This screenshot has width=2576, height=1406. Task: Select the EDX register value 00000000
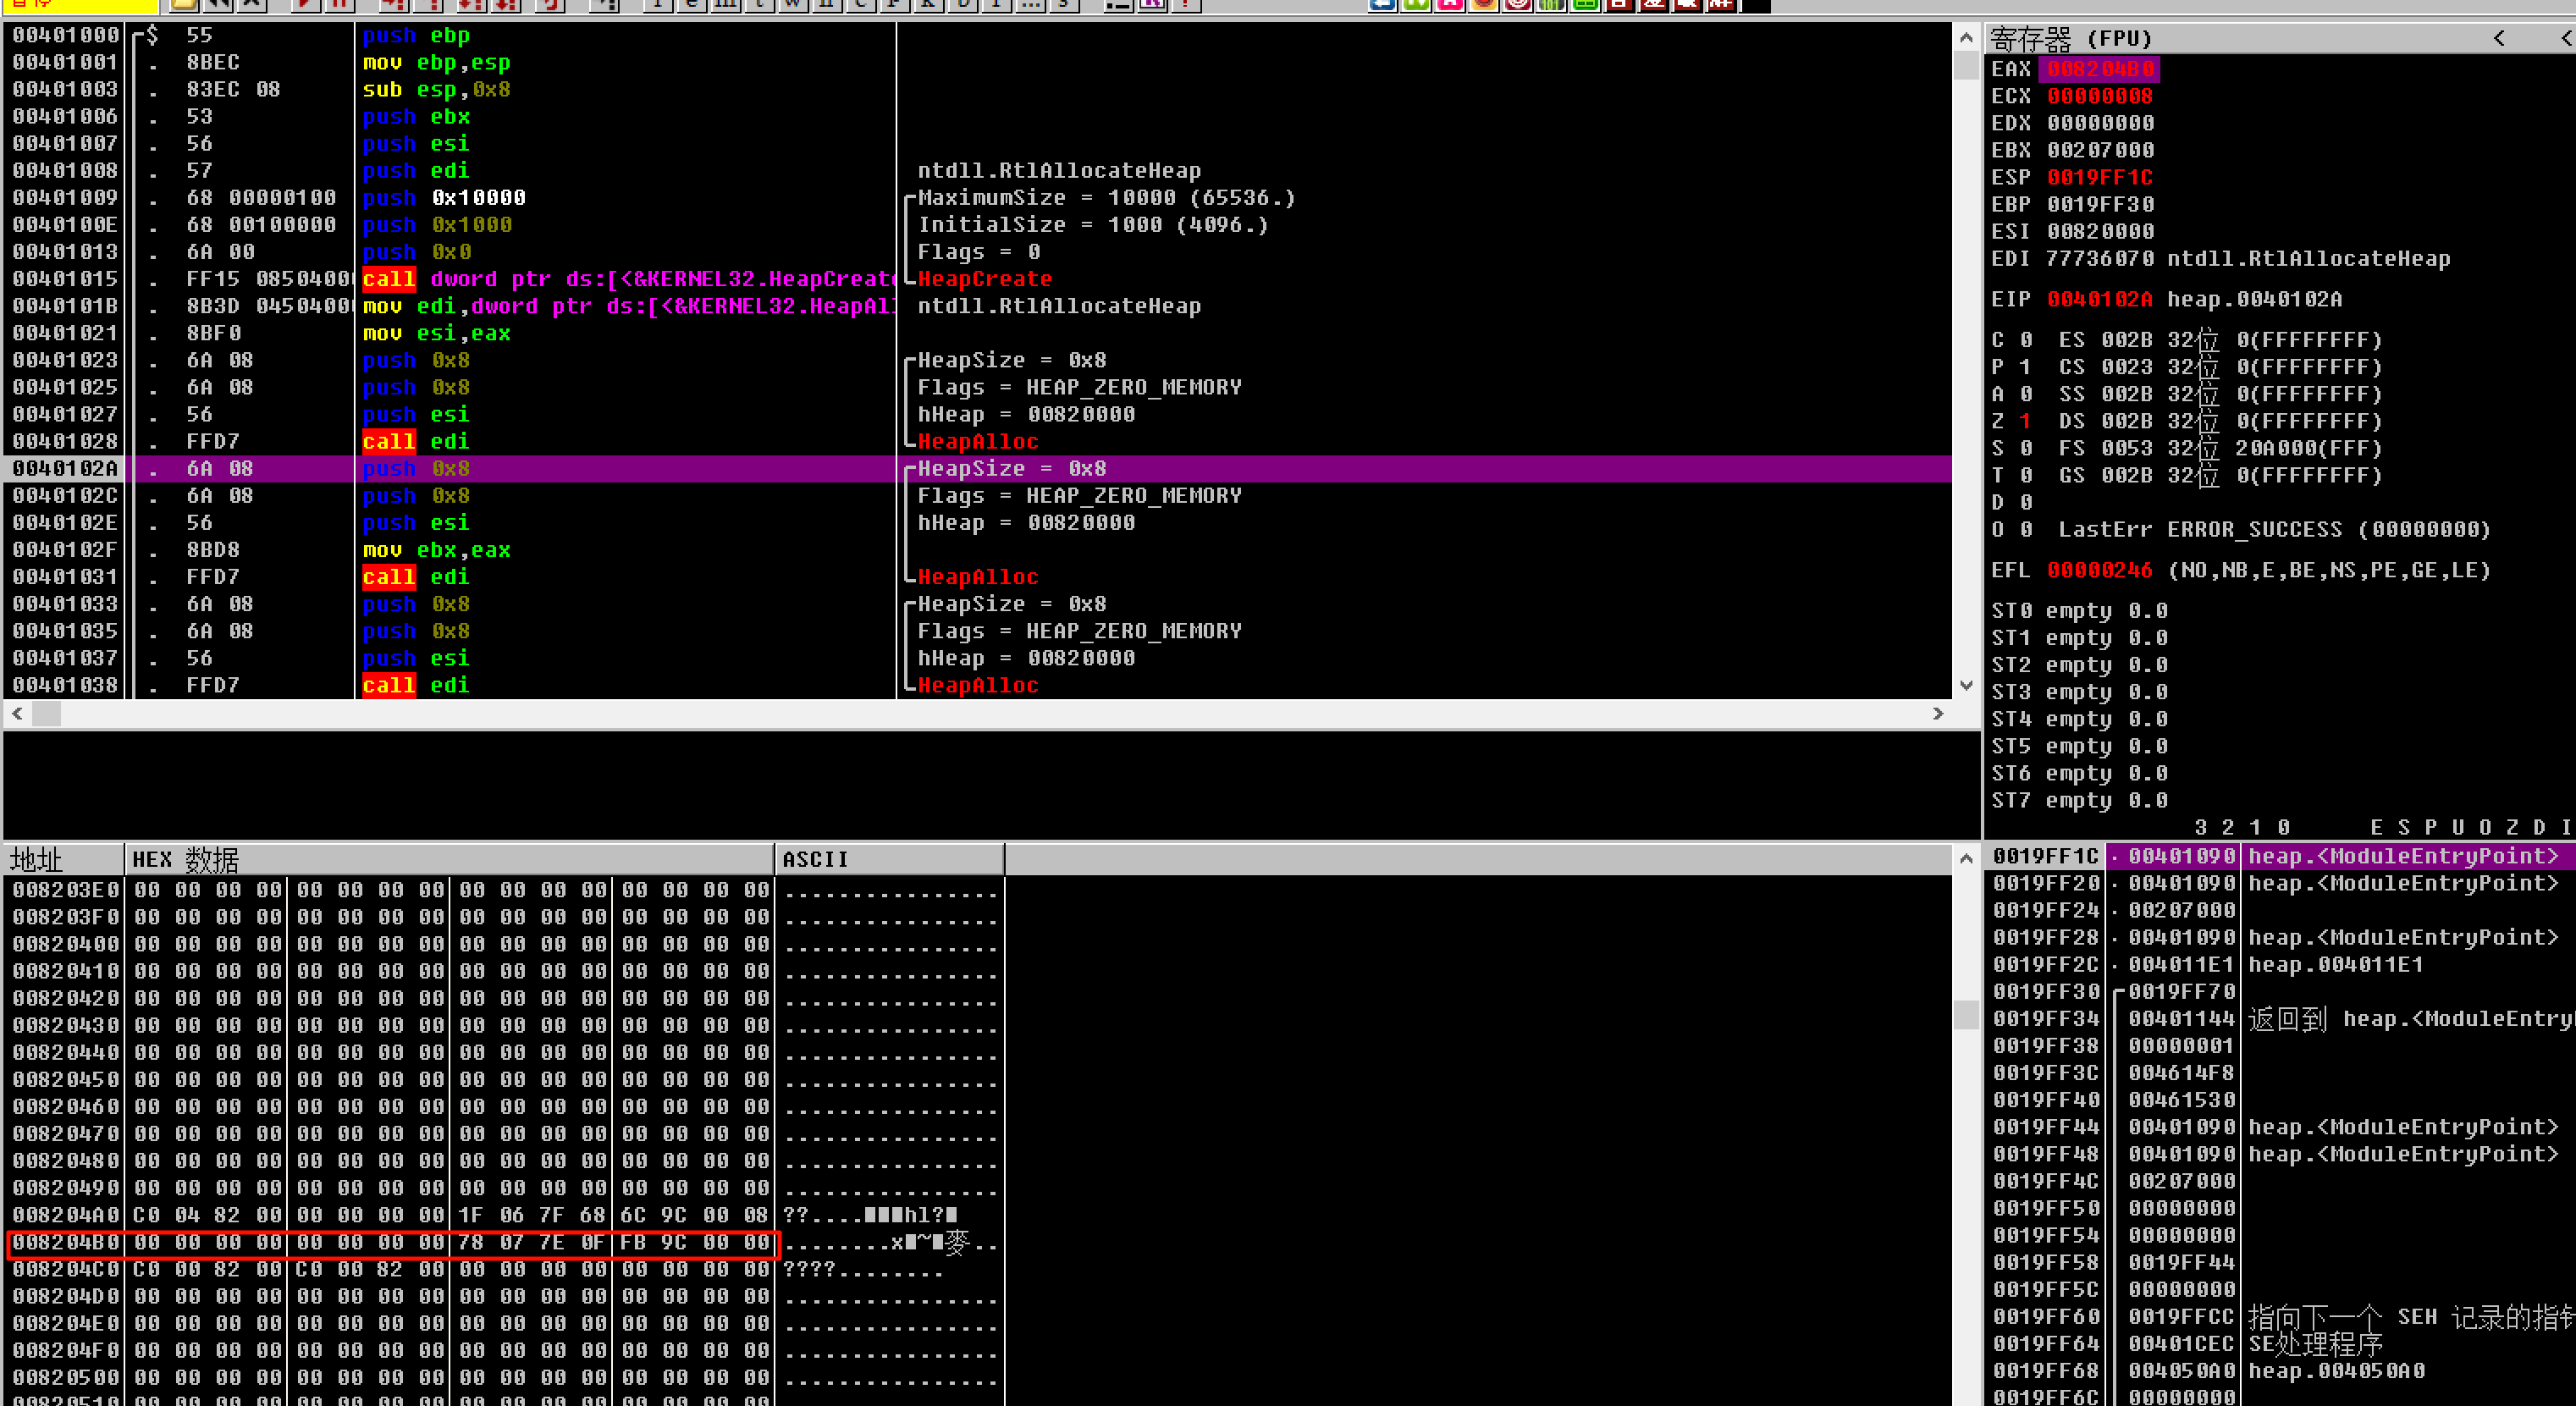2100,123
